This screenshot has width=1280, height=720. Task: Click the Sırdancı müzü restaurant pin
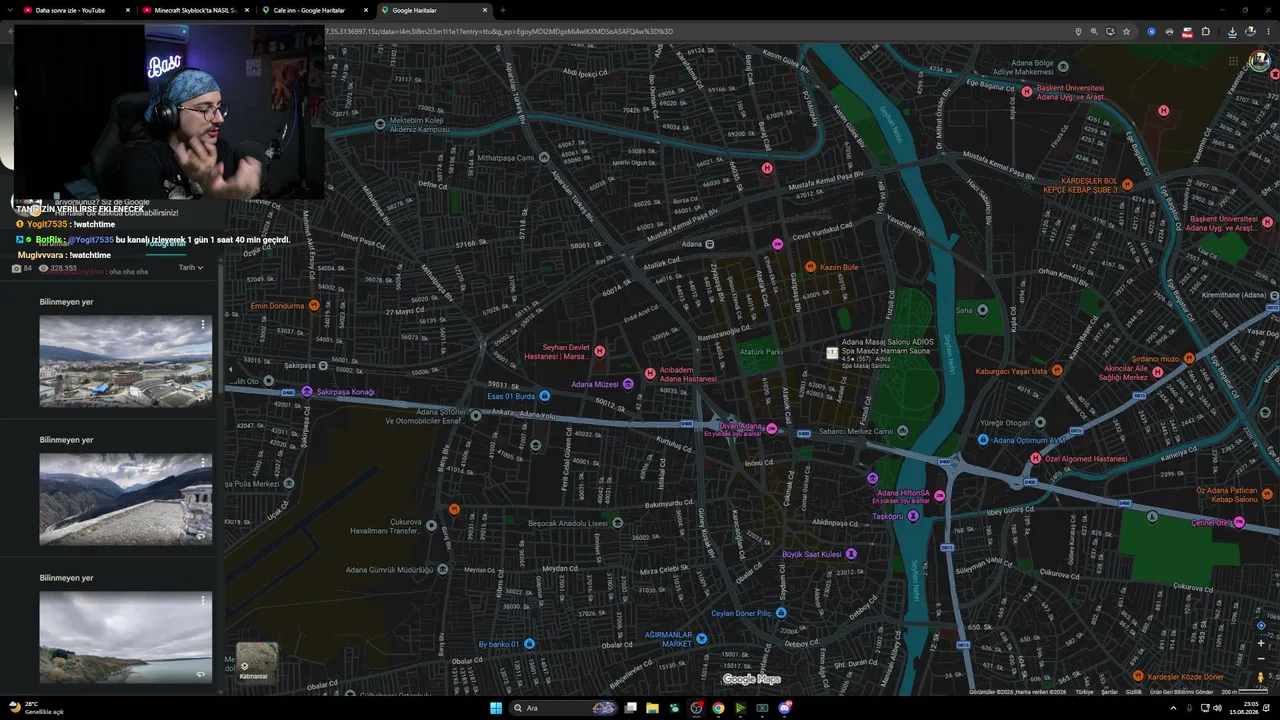1189,358
